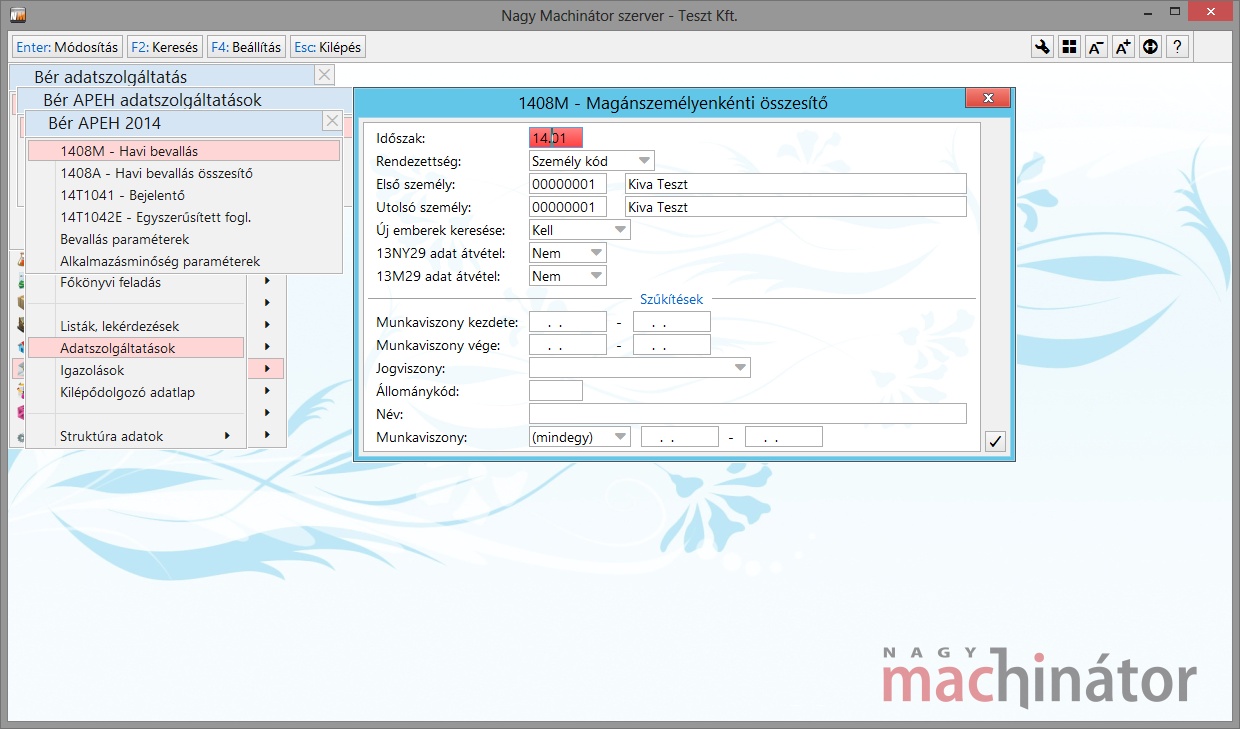
Task: Click the Első személy name field Kiva Teszt
Action: pyautogui.click(x=795, y=184)
